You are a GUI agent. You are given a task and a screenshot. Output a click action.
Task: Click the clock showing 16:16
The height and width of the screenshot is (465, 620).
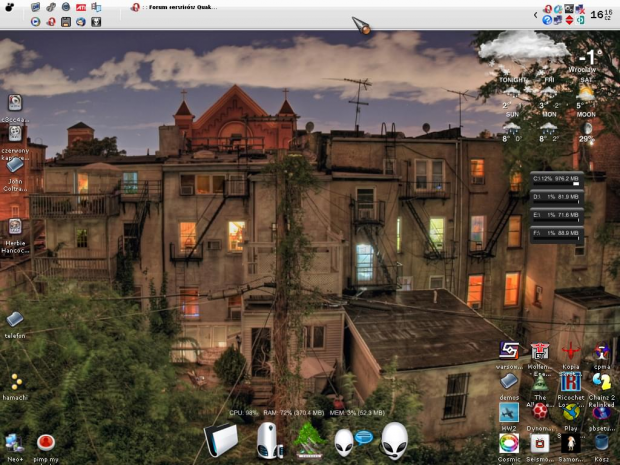point(599,14)
